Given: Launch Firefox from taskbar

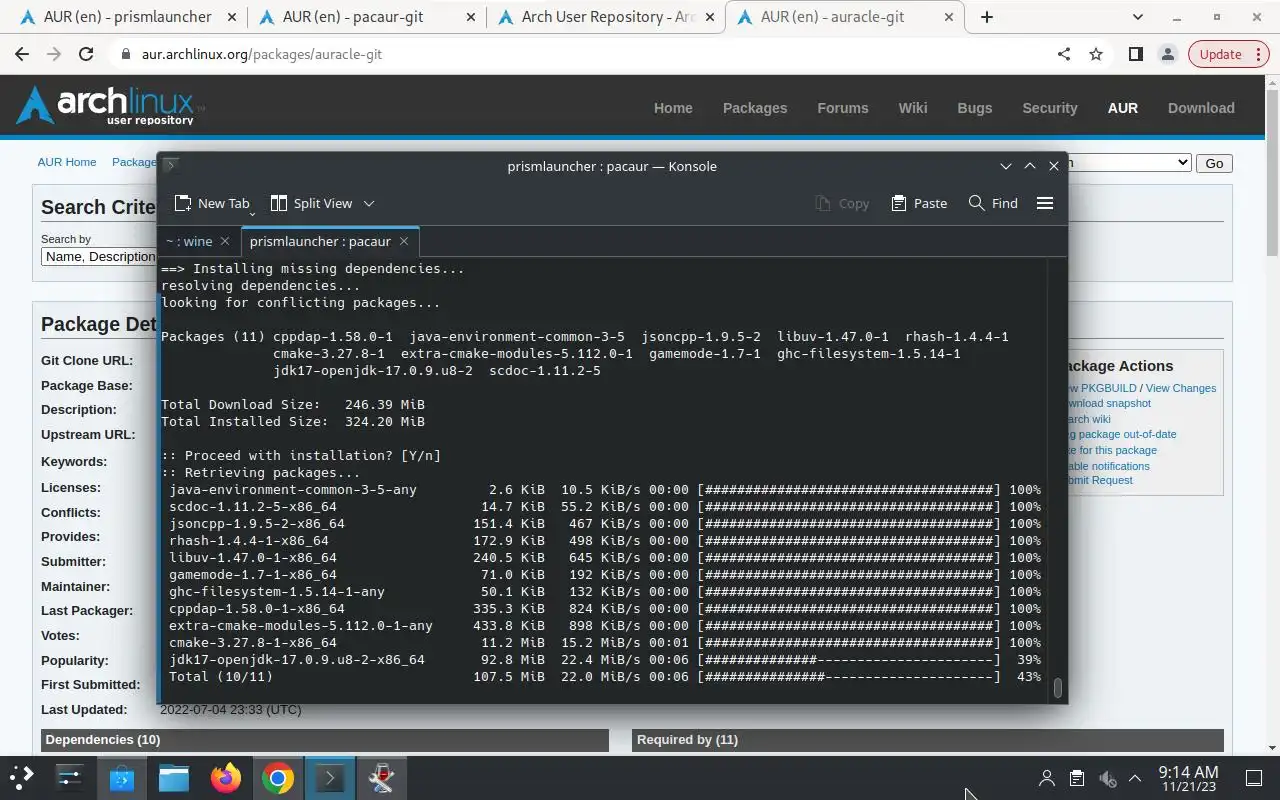Looking at the screenshot, I should (x=226, y=777).
